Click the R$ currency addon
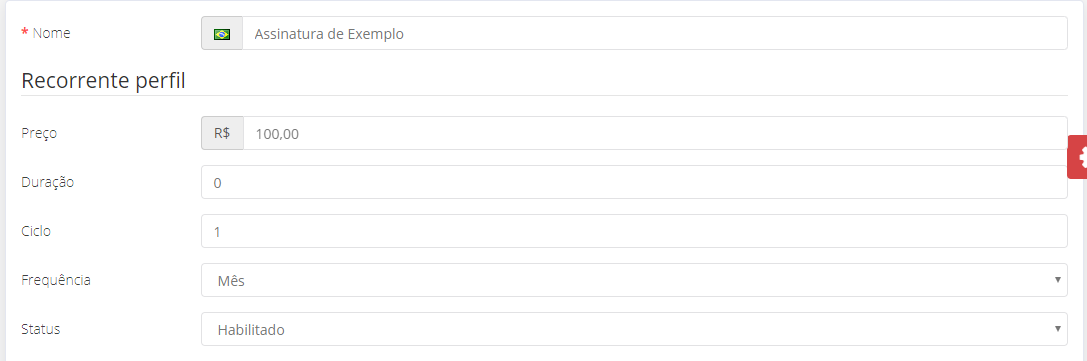This screenshot has height=361, width=1087. [x=223, y=133]
